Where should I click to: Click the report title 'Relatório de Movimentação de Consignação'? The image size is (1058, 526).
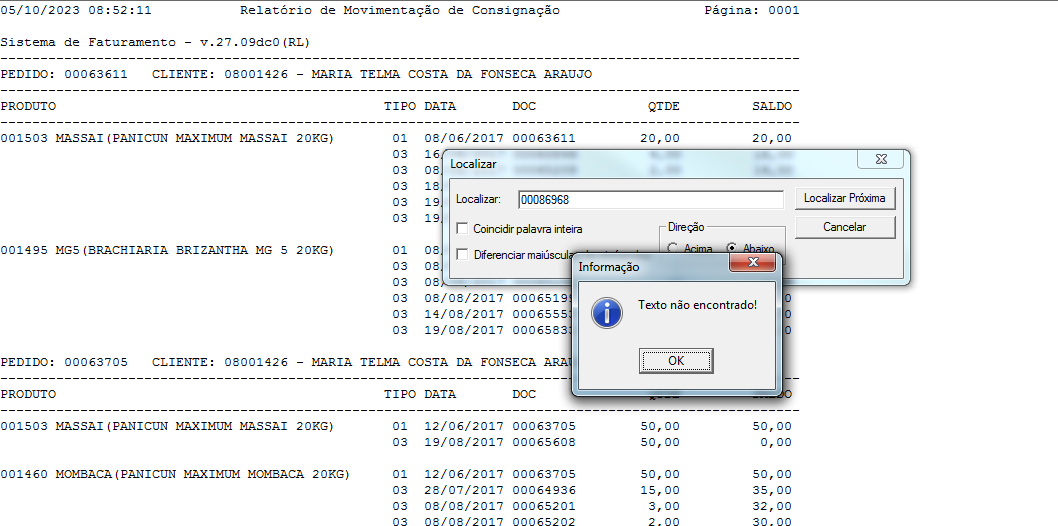[399, 10]
